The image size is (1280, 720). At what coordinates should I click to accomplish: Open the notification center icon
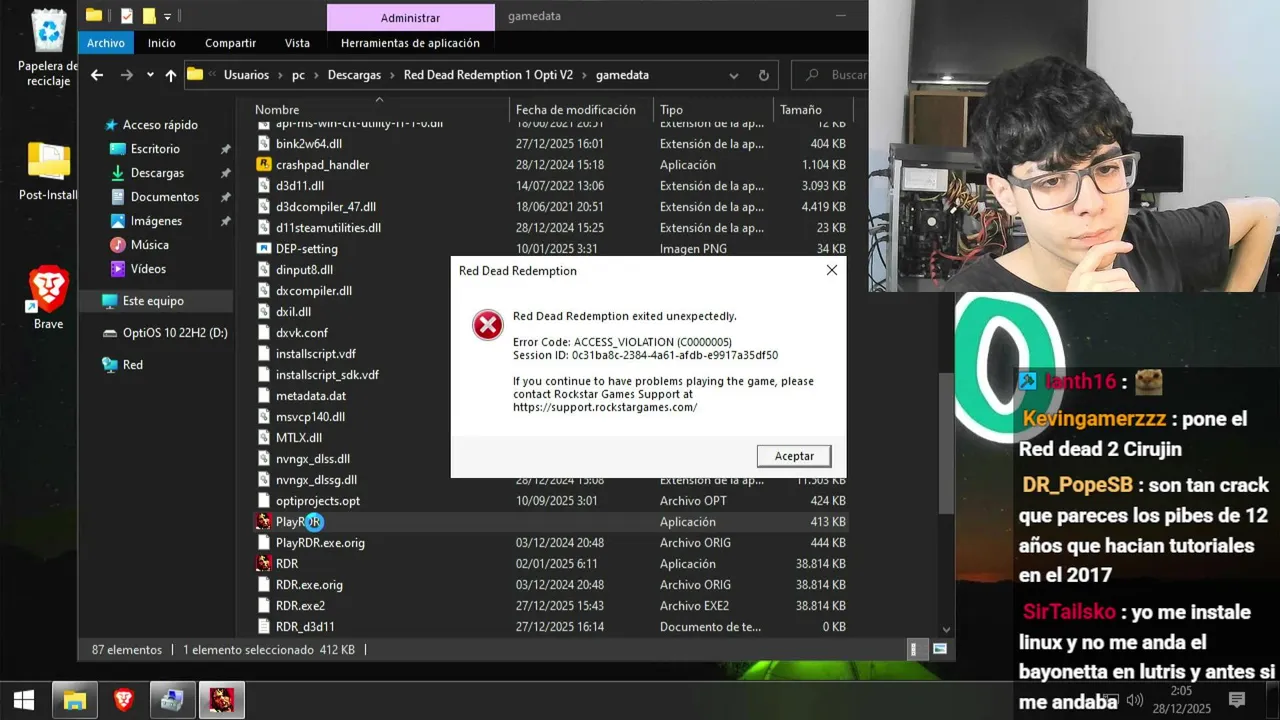click(x=1237, y=700)
